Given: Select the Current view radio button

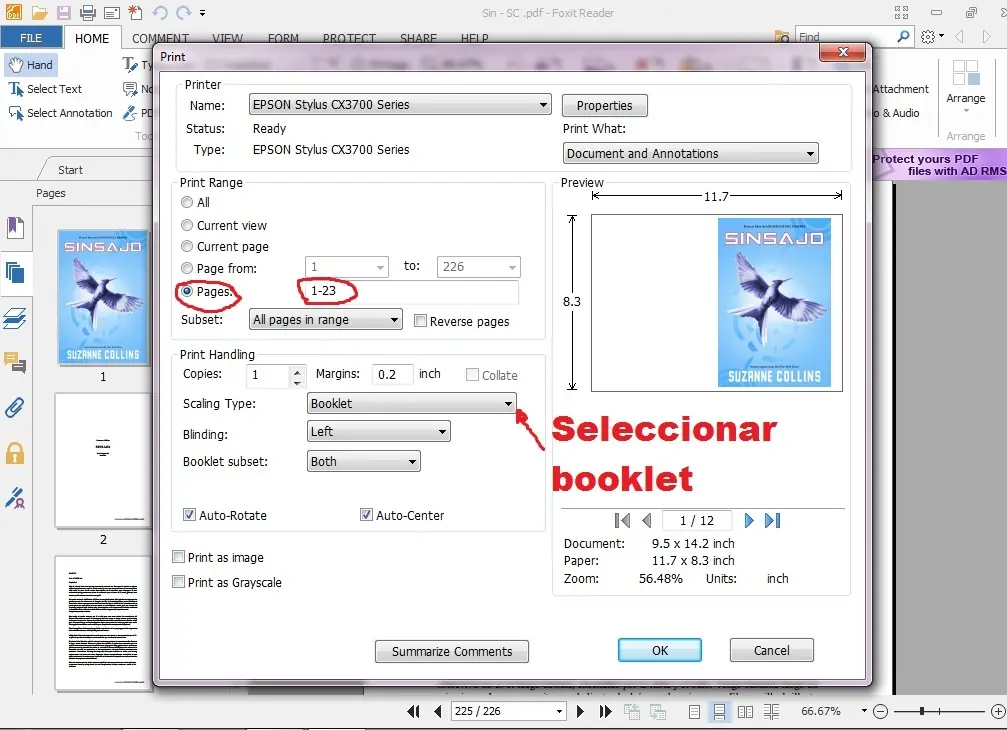Looking at the screenshot, I should pyautogui.click(x=187, y=225).
